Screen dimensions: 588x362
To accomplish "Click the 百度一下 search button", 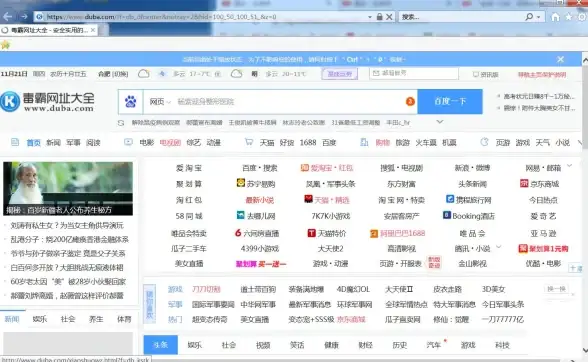I will click(x=450, y=102).
